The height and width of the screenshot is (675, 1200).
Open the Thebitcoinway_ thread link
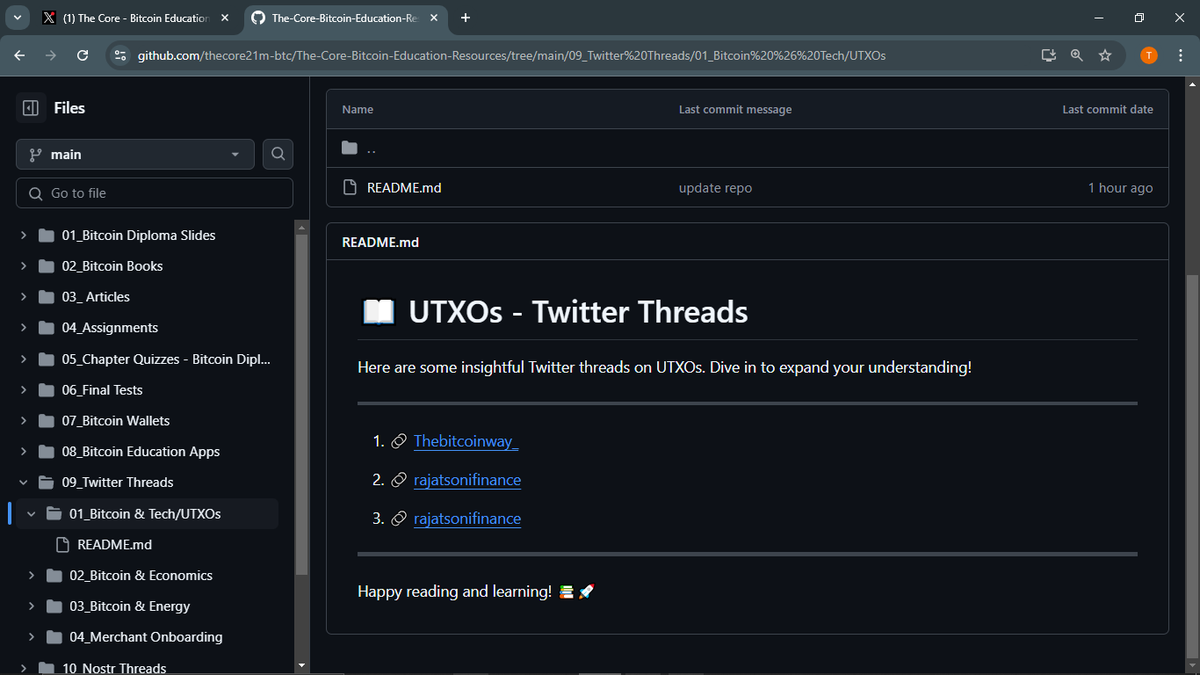point(466,441)
